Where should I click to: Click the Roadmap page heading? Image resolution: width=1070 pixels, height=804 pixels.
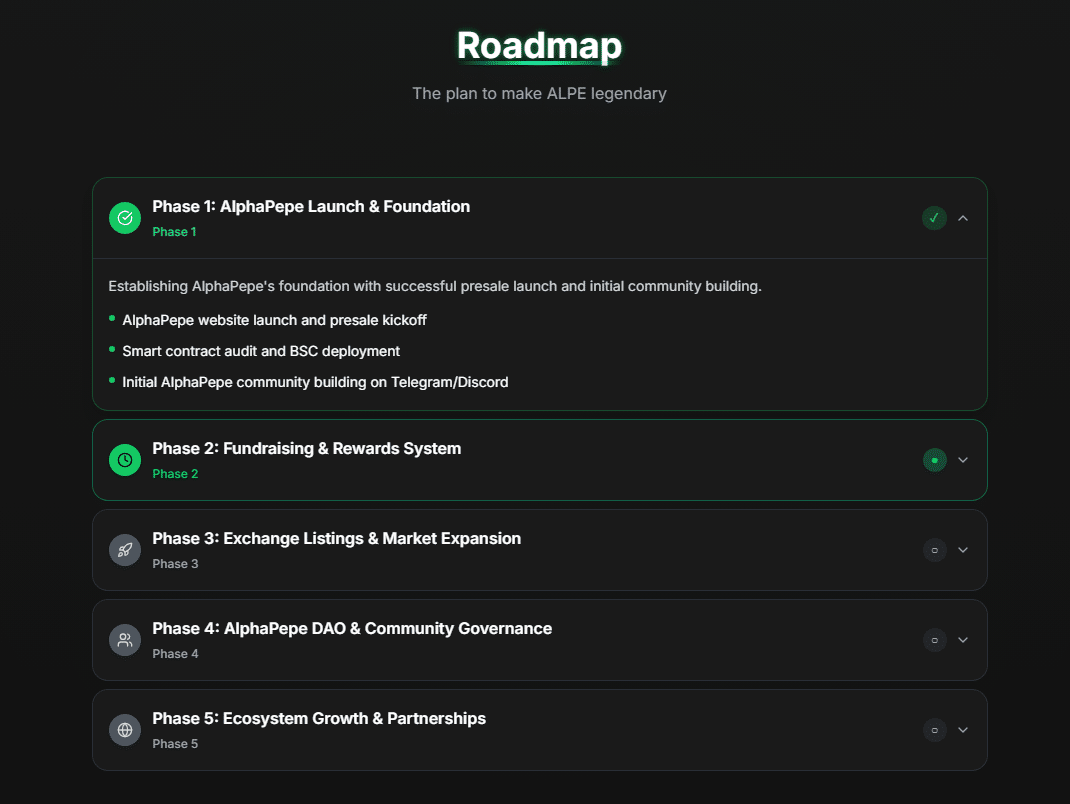point(539,46)
